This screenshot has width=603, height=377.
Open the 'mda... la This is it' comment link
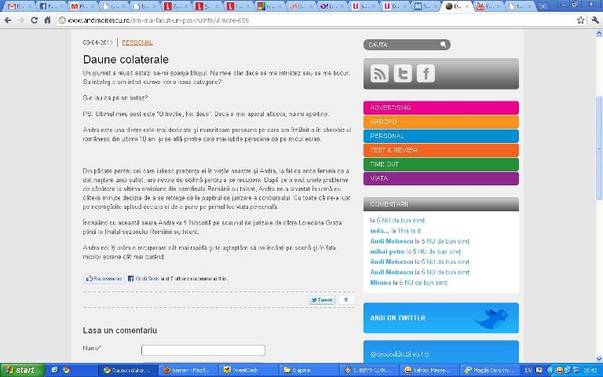coord(395,231)
